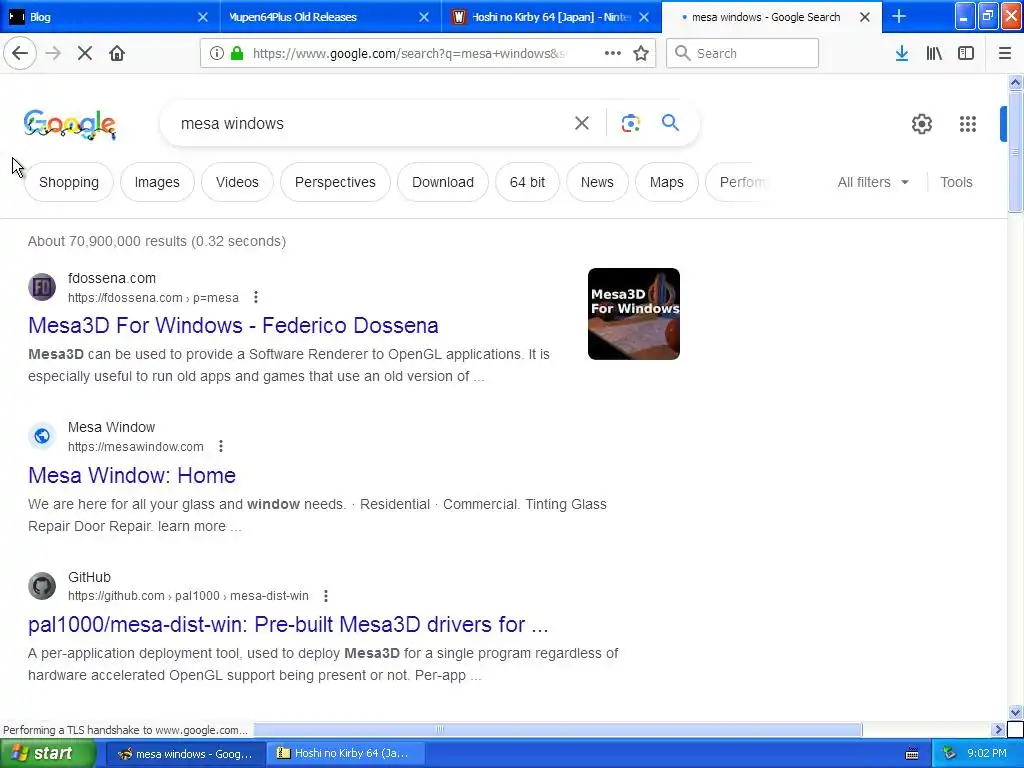Open pal1000/mesa-dist-win result link
Image resolution: width=1024 pixels, height=768 pixels.
(x=288, y=624)
